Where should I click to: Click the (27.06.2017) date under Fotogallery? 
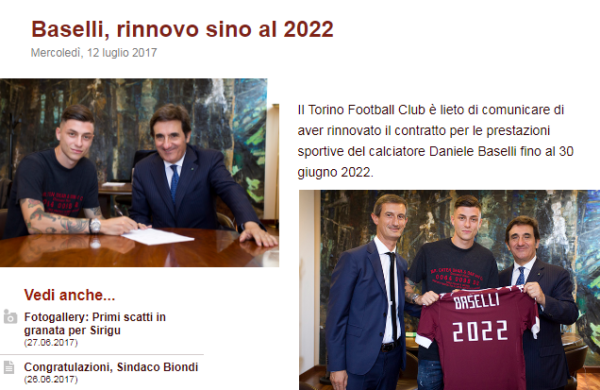point(51,343)
